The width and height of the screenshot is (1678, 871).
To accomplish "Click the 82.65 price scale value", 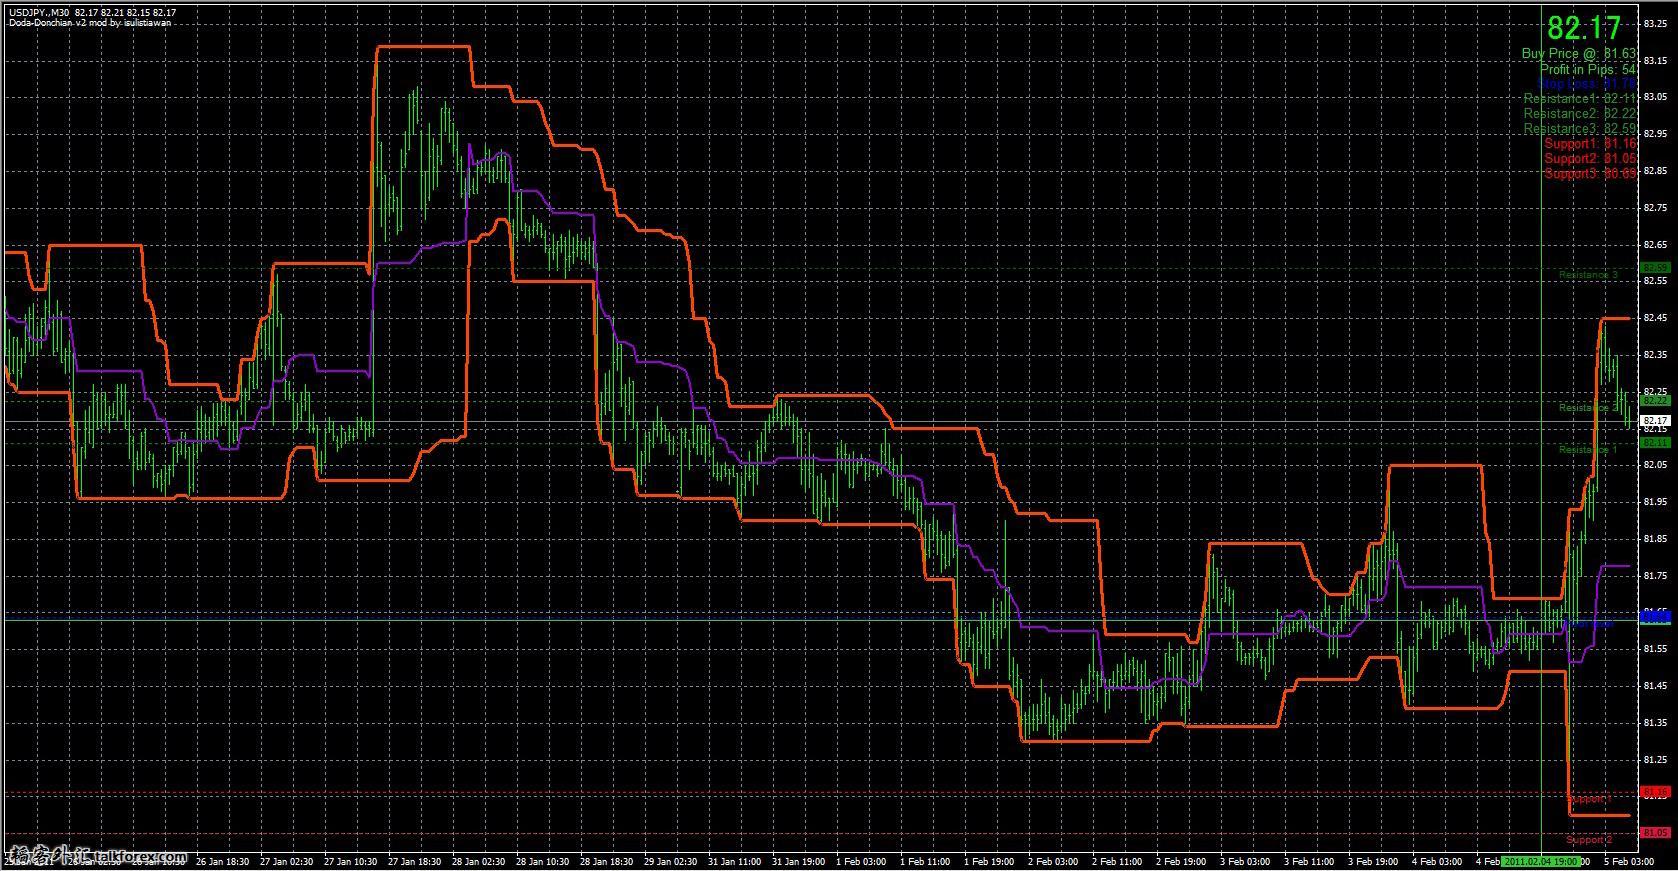I will pyautogui.click(x=1656, y=245).
